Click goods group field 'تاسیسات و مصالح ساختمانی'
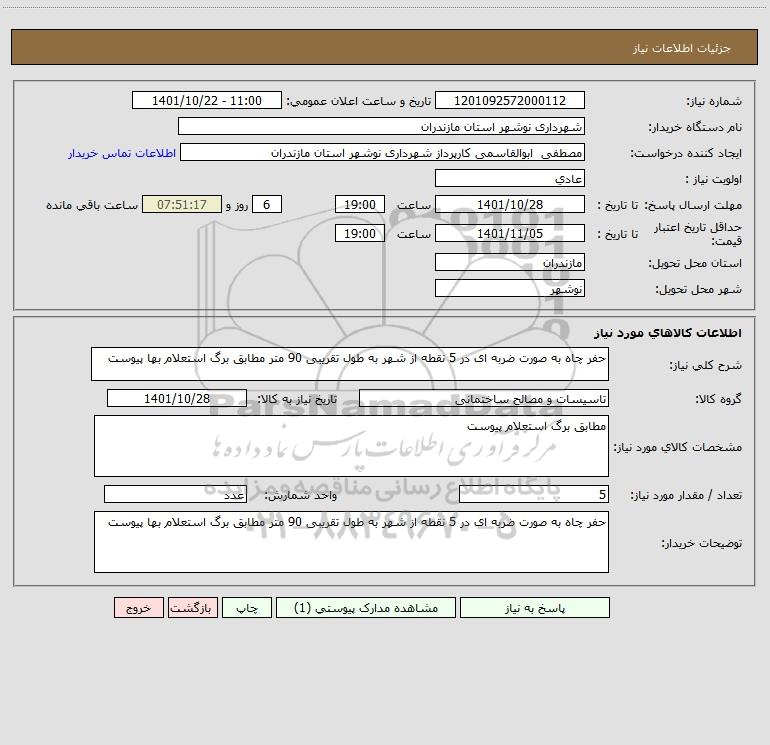Viewport: 770px width, 745px height. point(484,398)
